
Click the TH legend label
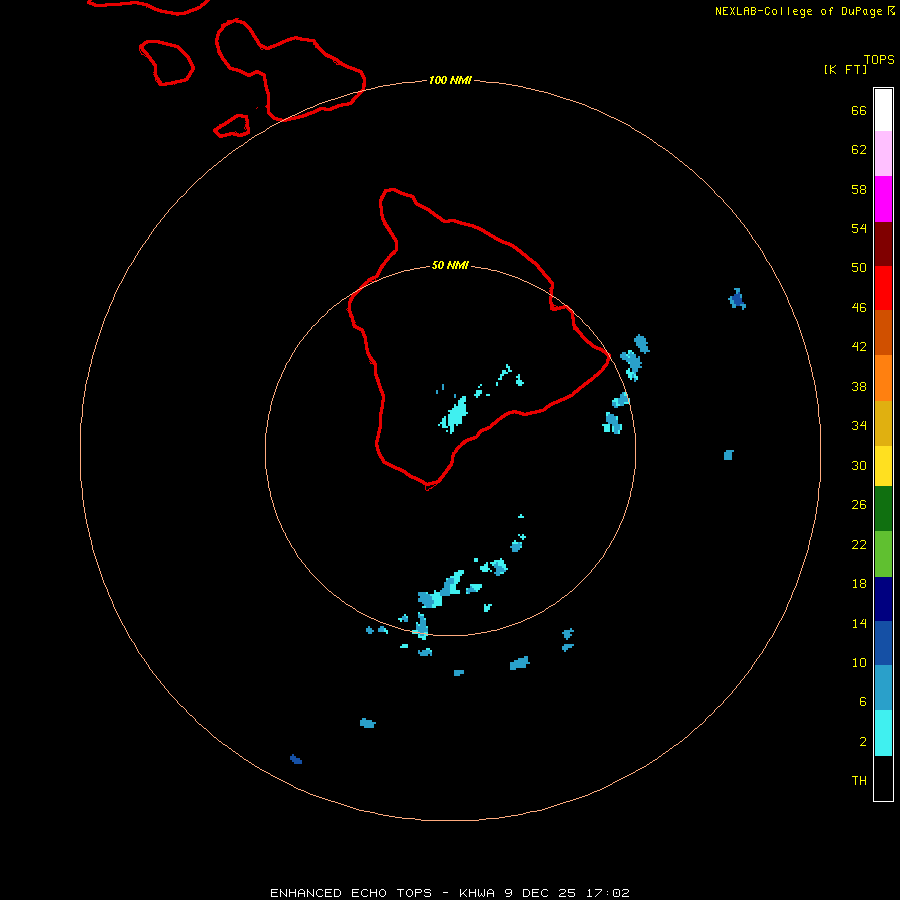859,780
